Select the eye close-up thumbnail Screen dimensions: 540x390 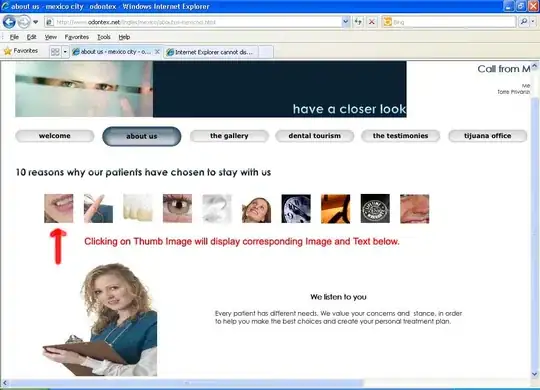point(177,208)
